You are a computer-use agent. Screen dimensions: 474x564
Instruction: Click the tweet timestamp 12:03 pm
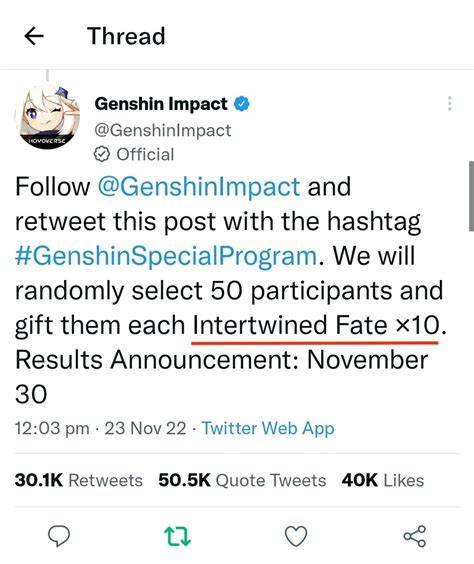[52, 428]
